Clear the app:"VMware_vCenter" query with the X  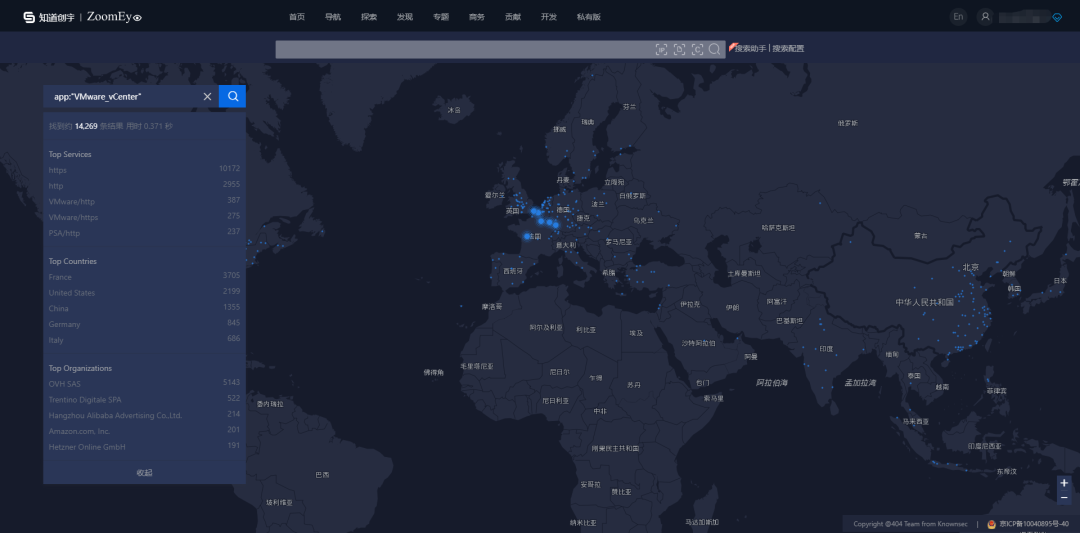click(207, 96)
